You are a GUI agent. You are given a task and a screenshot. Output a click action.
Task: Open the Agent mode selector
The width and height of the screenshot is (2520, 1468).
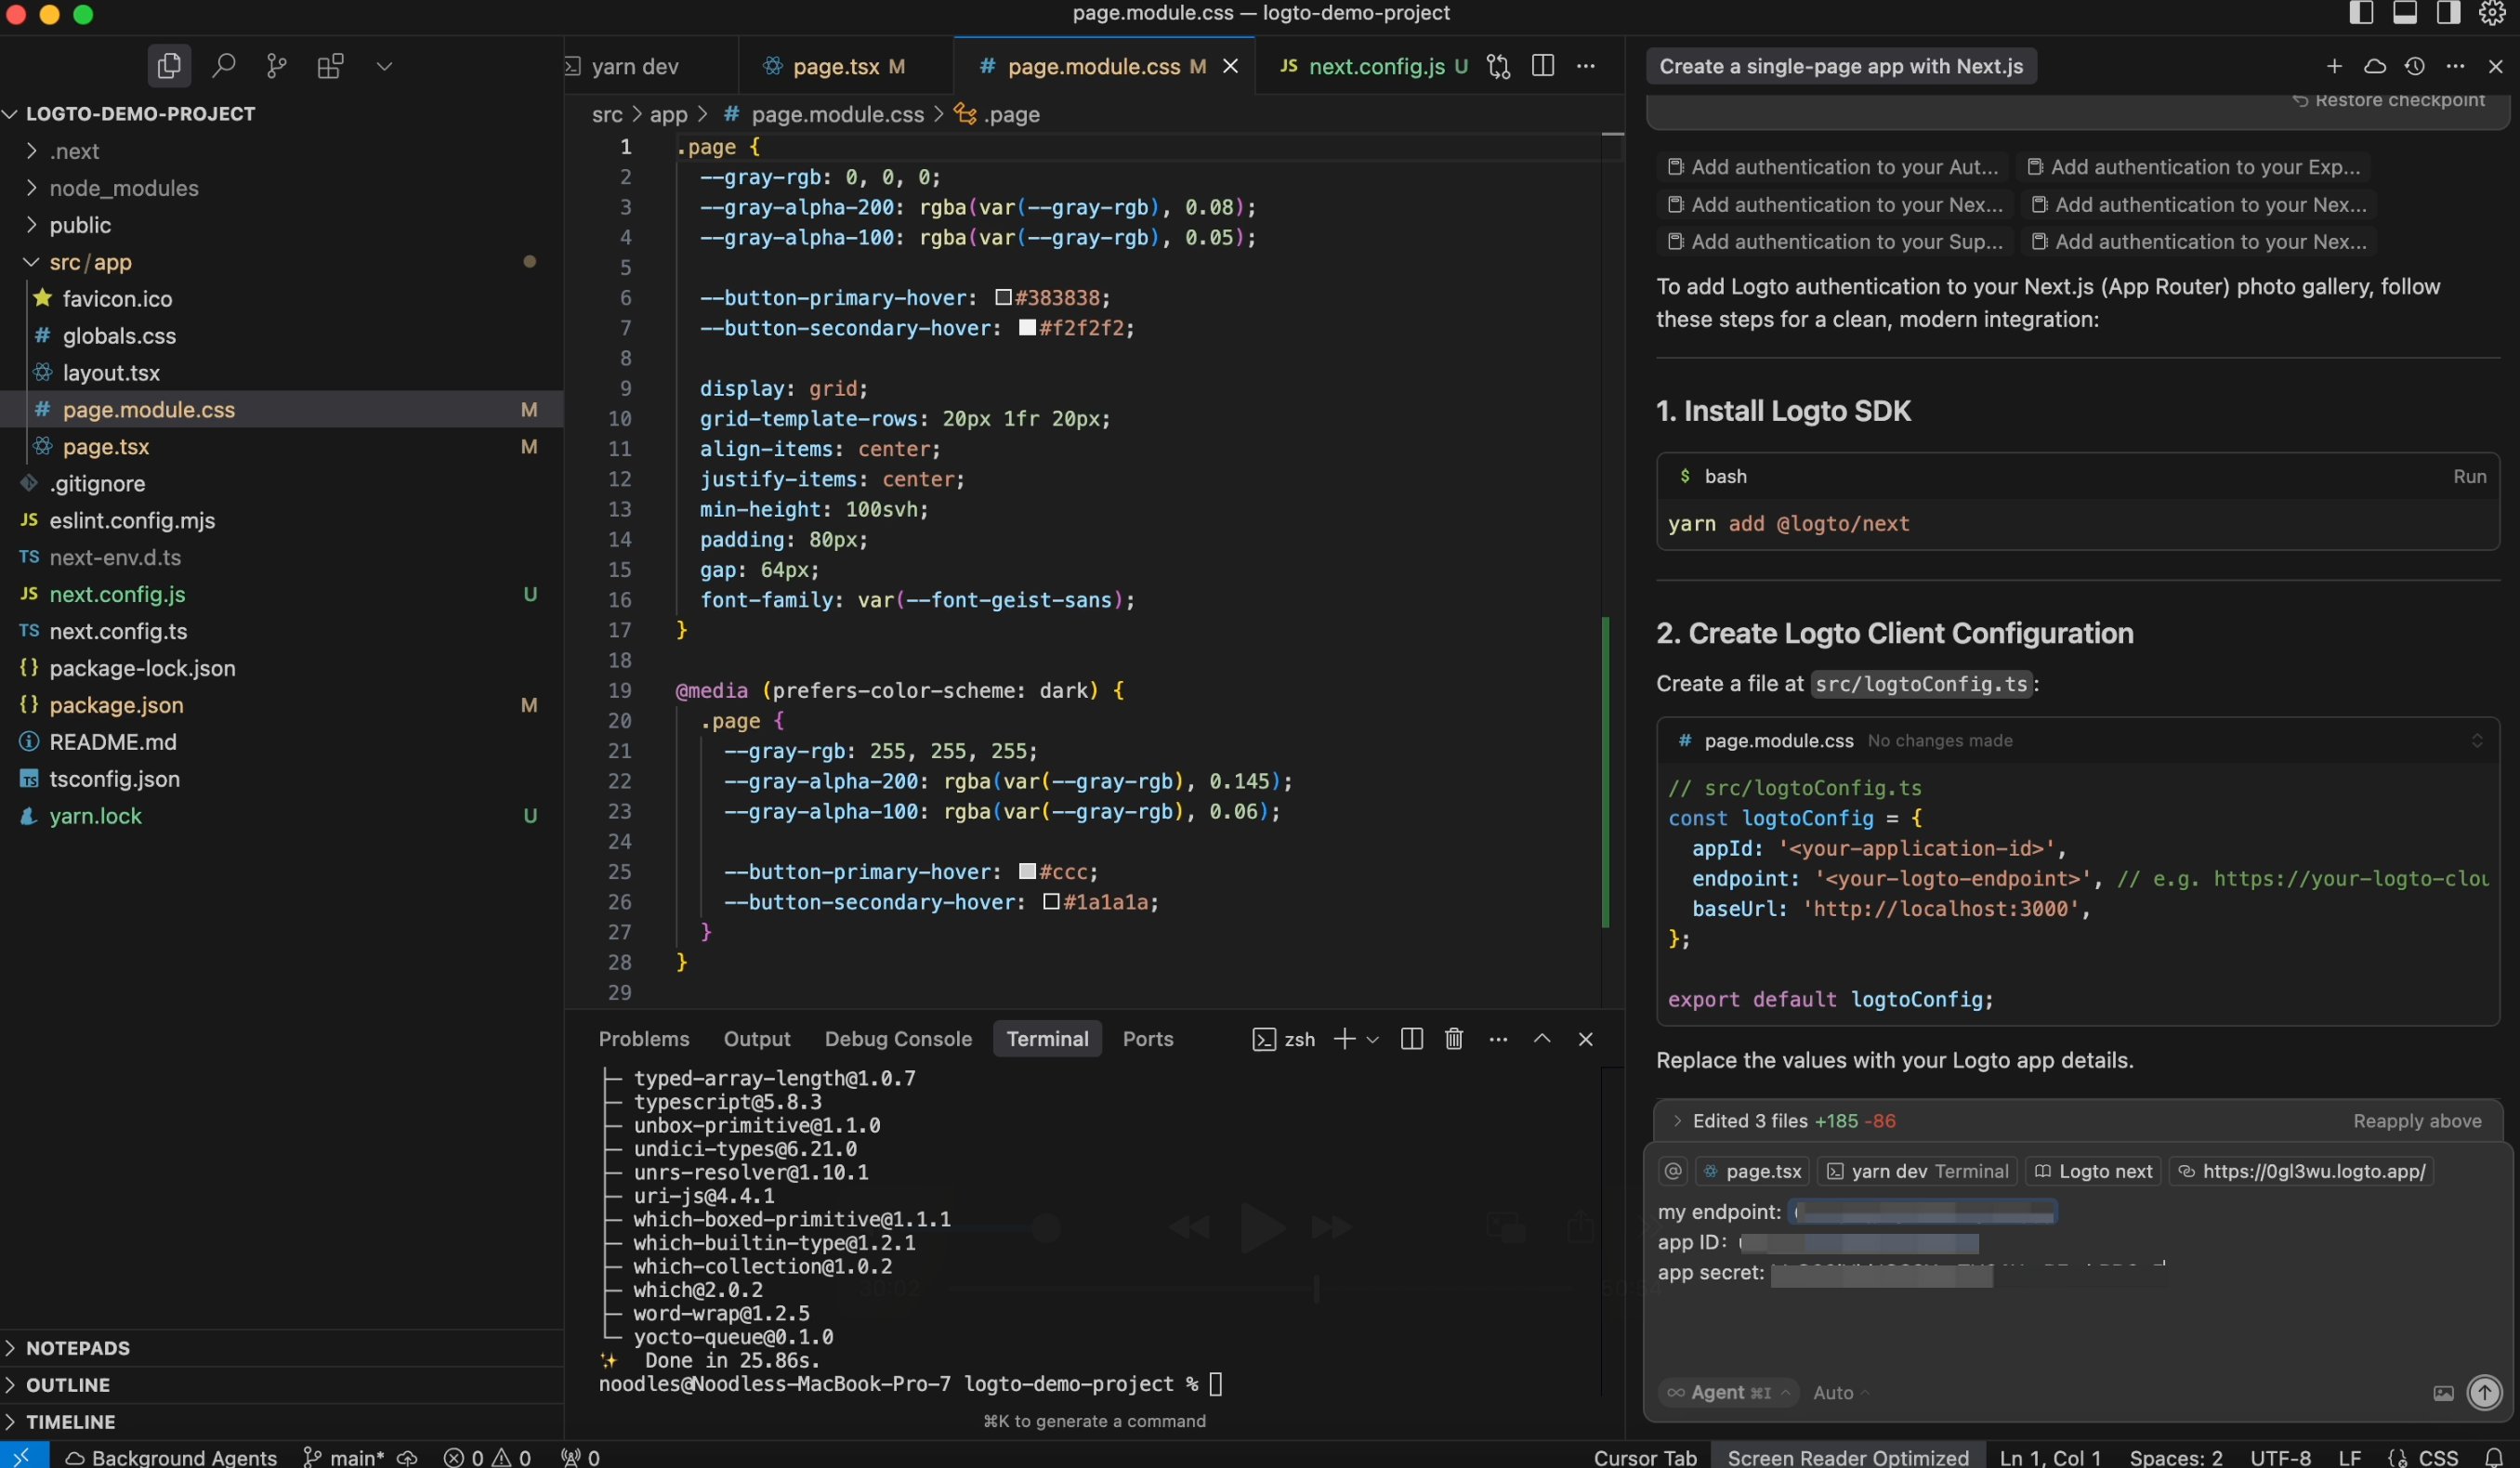1730,1392
